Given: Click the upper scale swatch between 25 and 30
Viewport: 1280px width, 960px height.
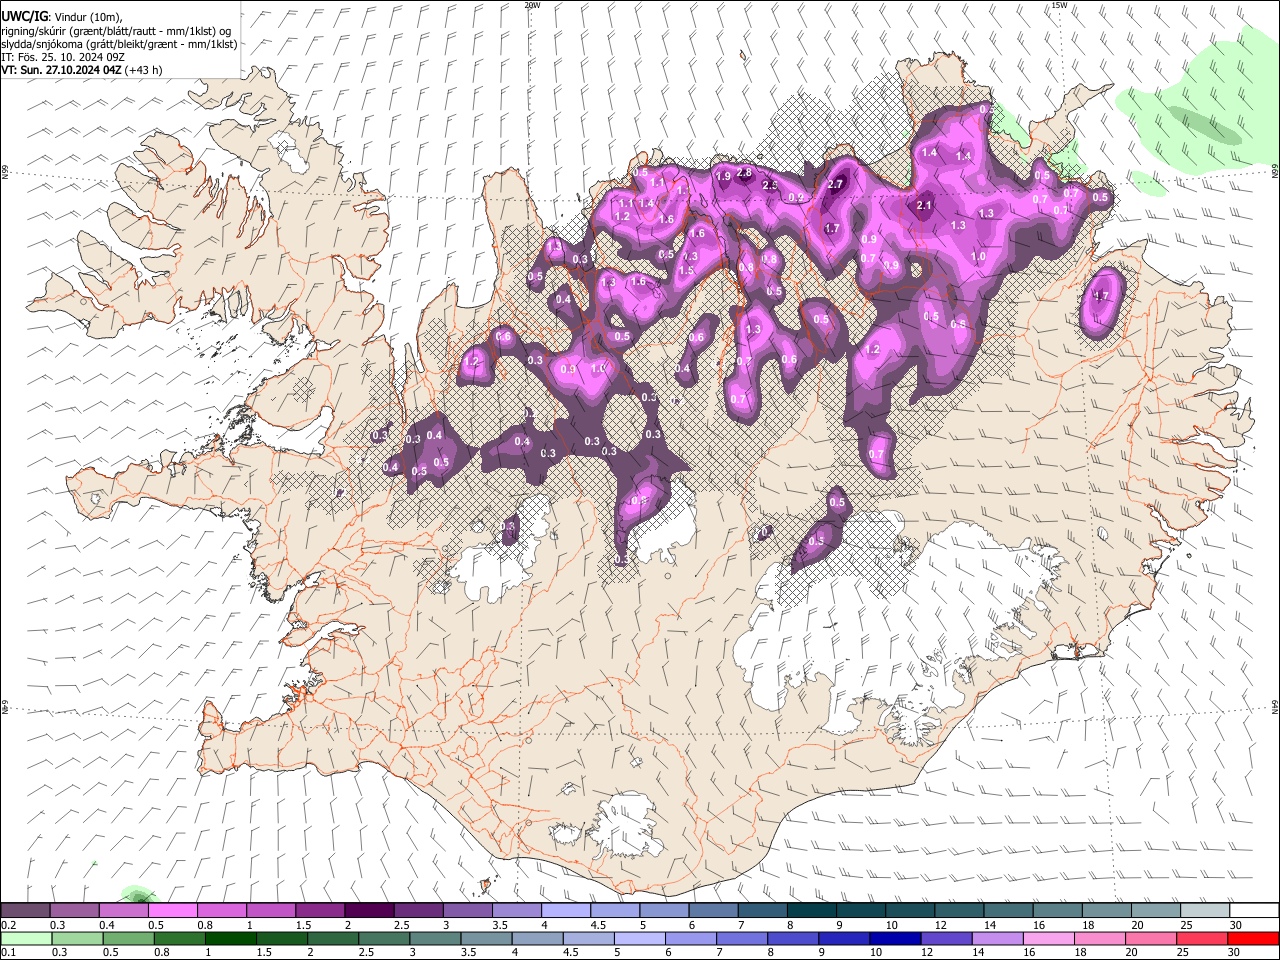Looking at the screenshot, I should [x=1206, y=910].
